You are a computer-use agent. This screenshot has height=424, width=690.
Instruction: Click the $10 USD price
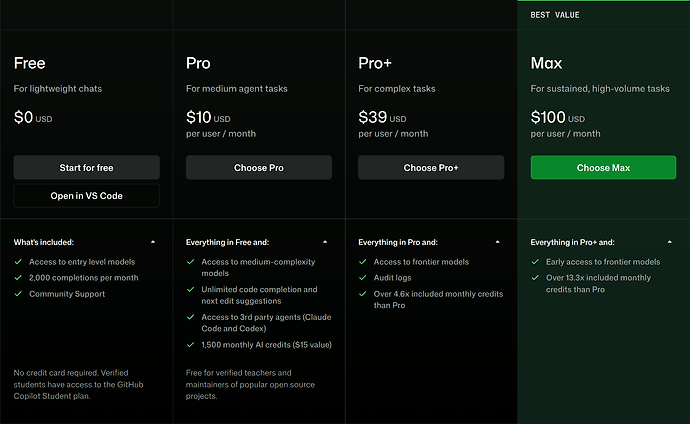click(208, 117)
